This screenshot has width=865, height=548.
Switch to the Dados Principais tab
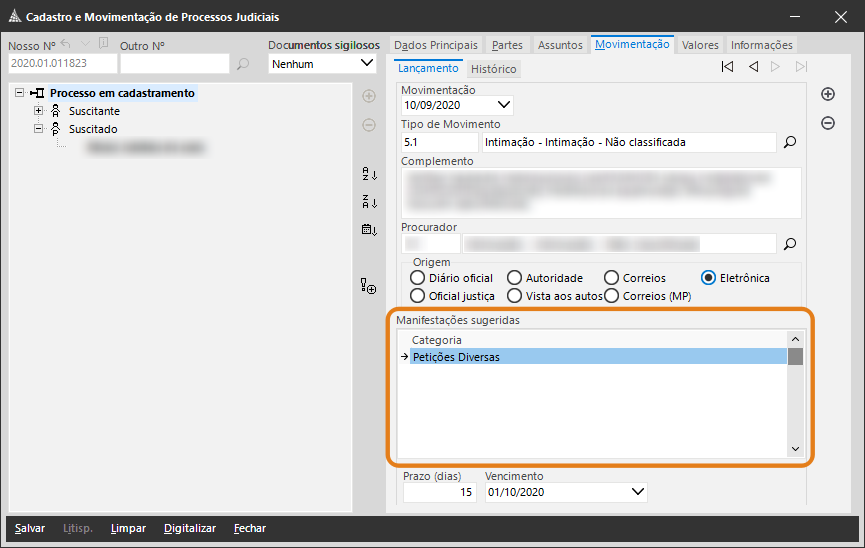[x=436, y=45]
